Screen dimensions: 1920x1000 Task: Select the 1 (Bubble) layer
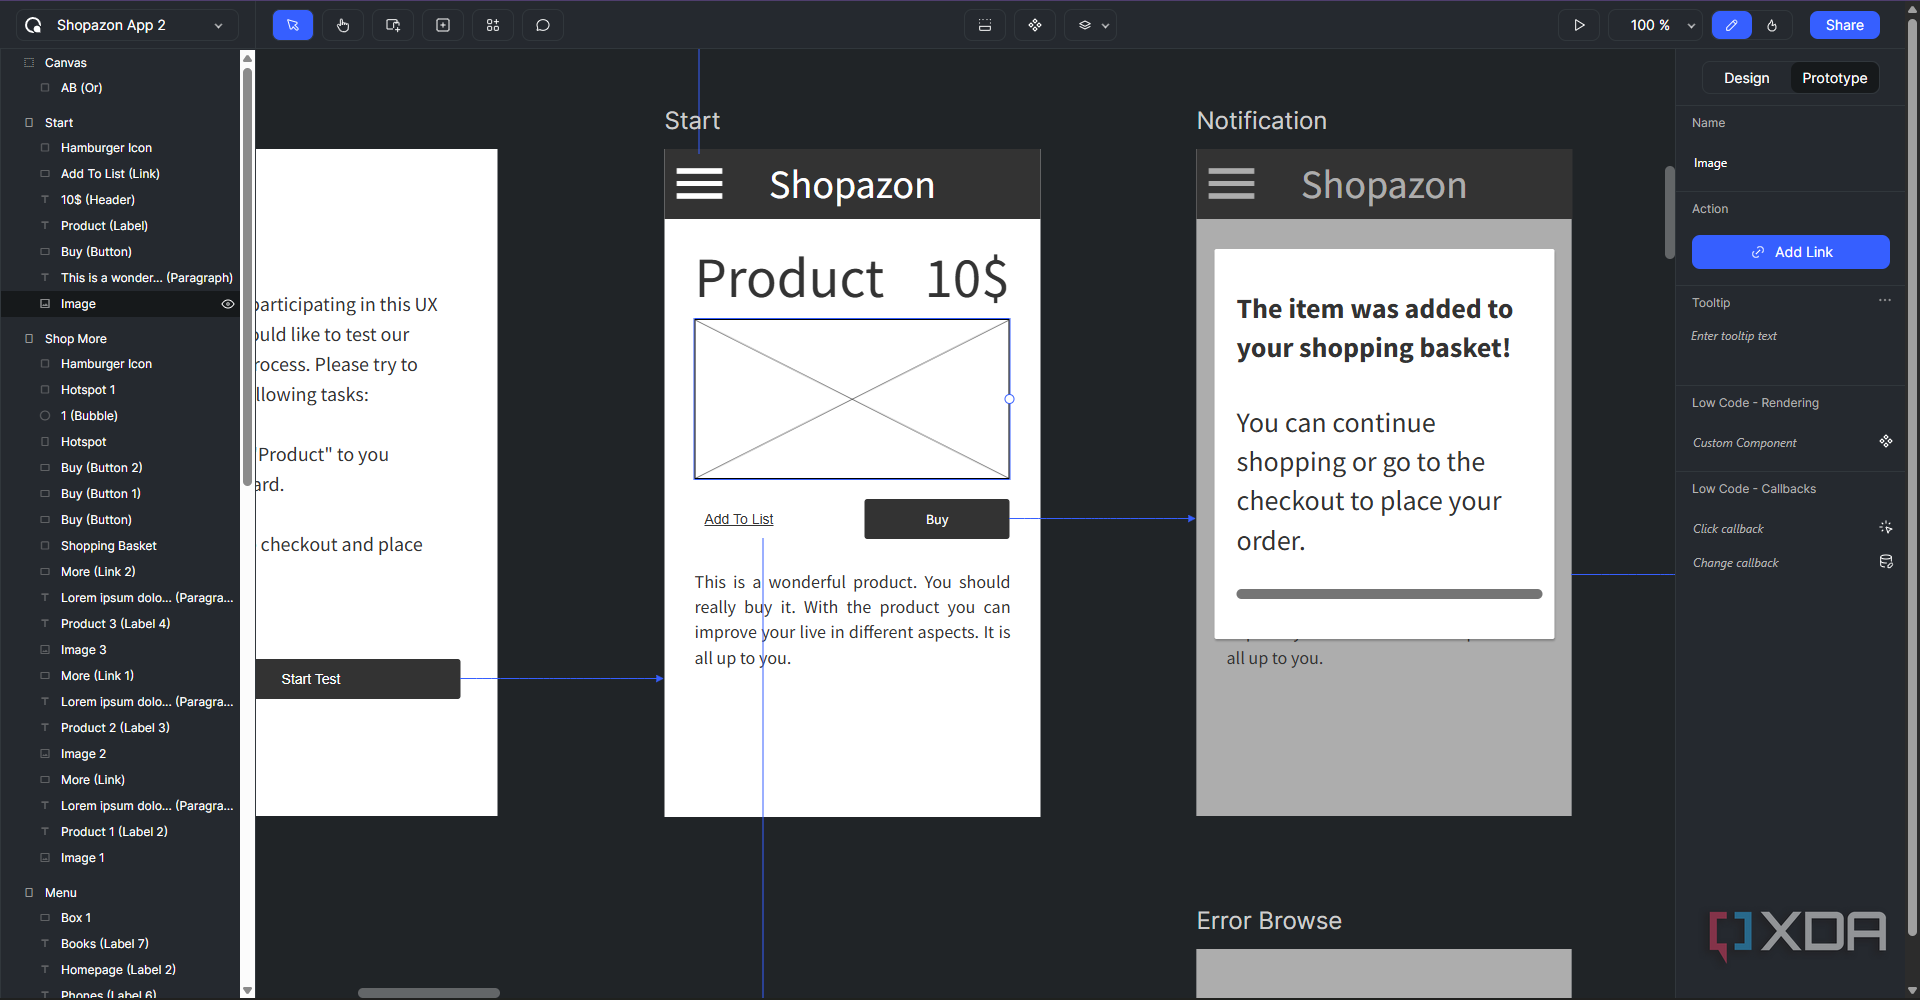[x=89, y=416]
